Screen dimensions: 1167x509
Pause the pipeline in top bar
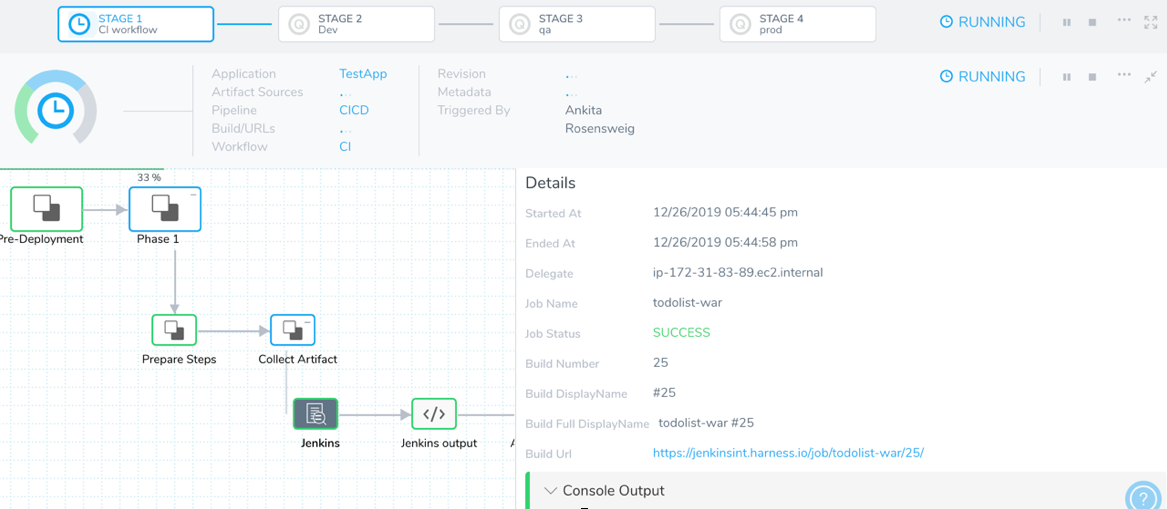click(1067, 22)
